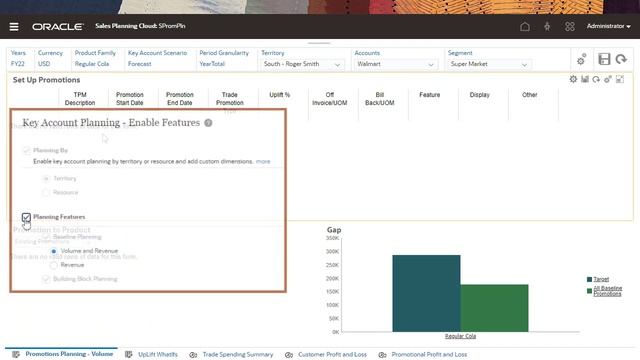640x360 pixels.
Task: Select the Resource radio button
Action: coord(46,192)
